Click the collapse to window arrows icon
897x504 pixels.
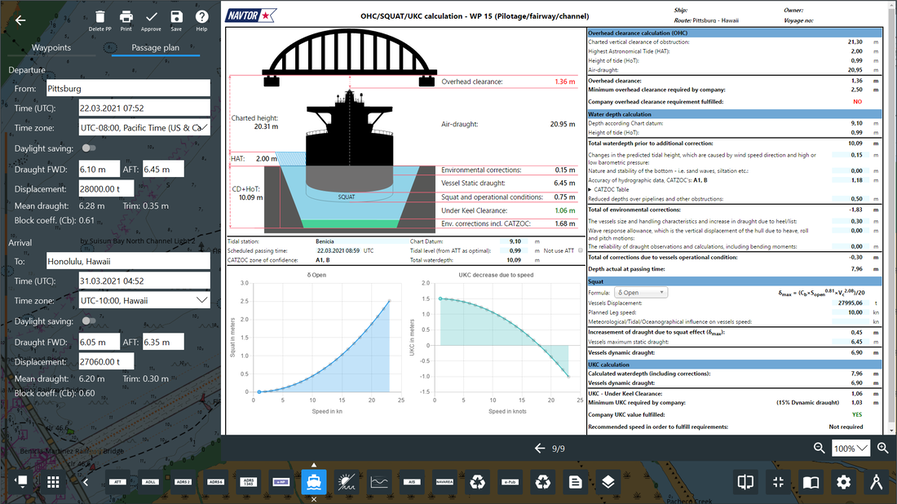[x=778, y=482]
